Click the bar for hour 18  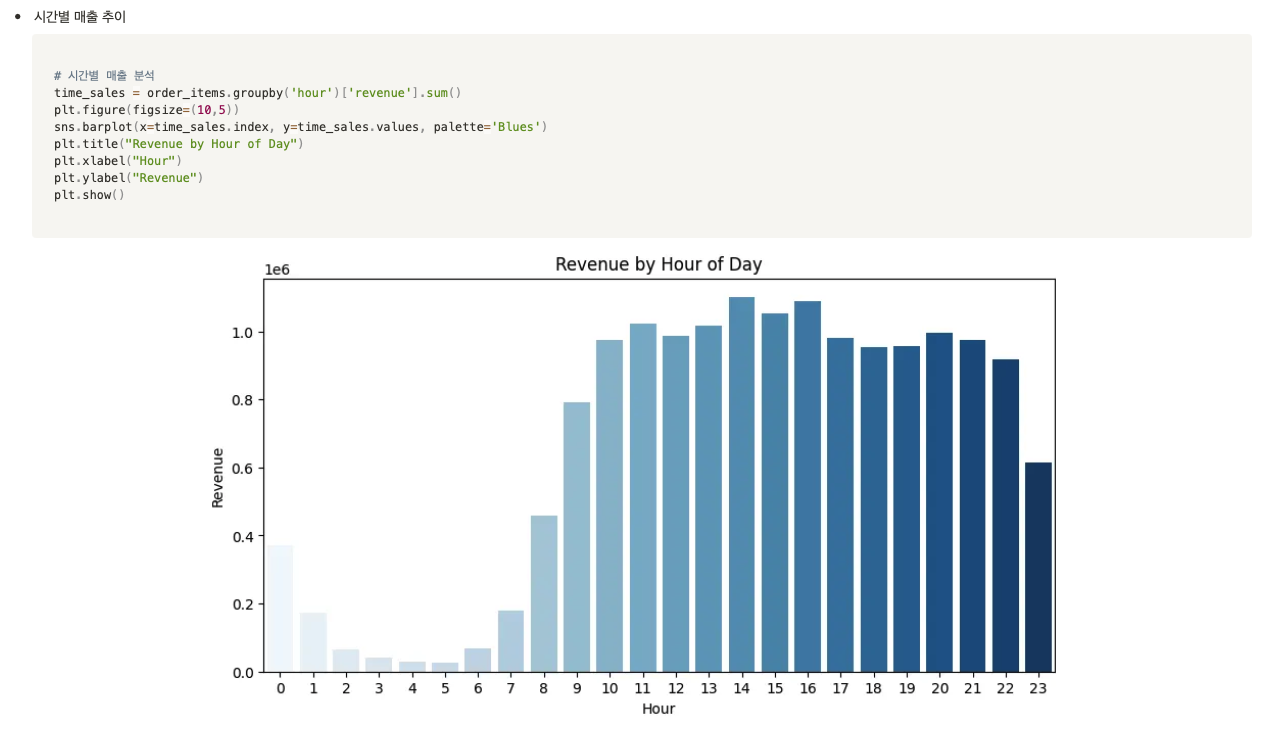874,510
